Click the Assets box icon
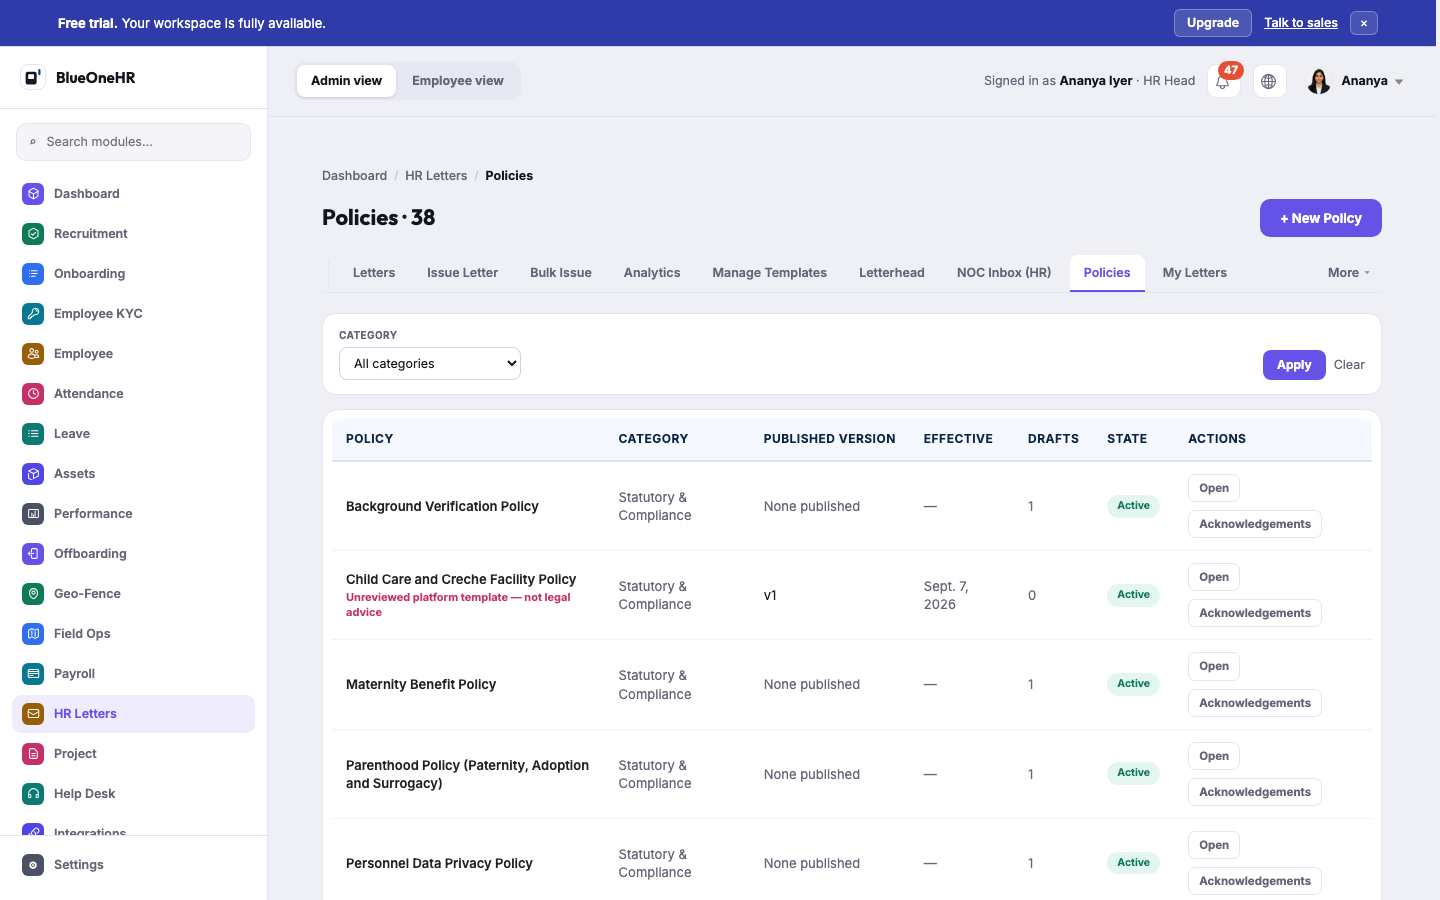Image resolution: width=1440 pixels, height=900 pixels. [x=33, y=474]
